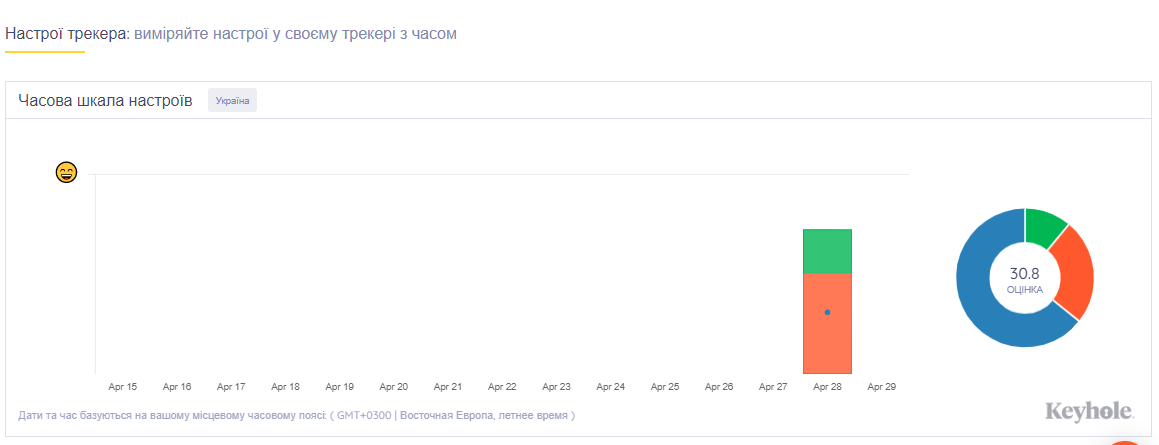Screen dimensions: 1159x445
Task: Click the Apr 24 date label
Action: click(x=611, y=387)
